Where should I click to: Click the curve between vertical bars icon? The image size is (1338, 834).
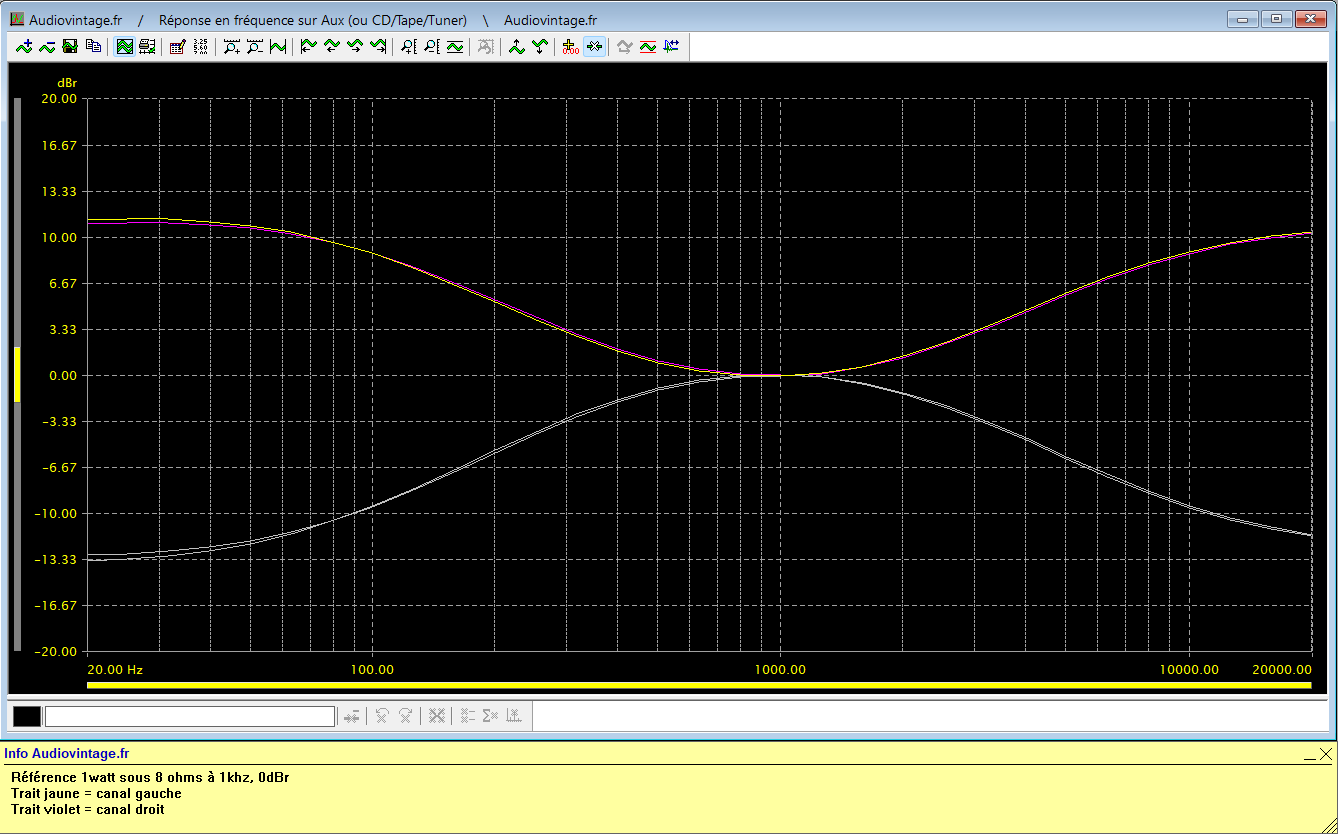coord(278,46)
